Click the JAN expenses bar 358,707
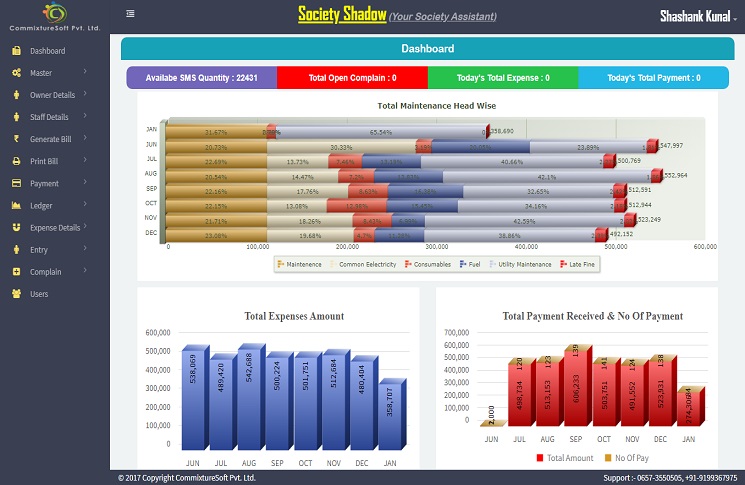Image resolution: width=745 pixels, height=485 pixels. (x=392, y=414)
